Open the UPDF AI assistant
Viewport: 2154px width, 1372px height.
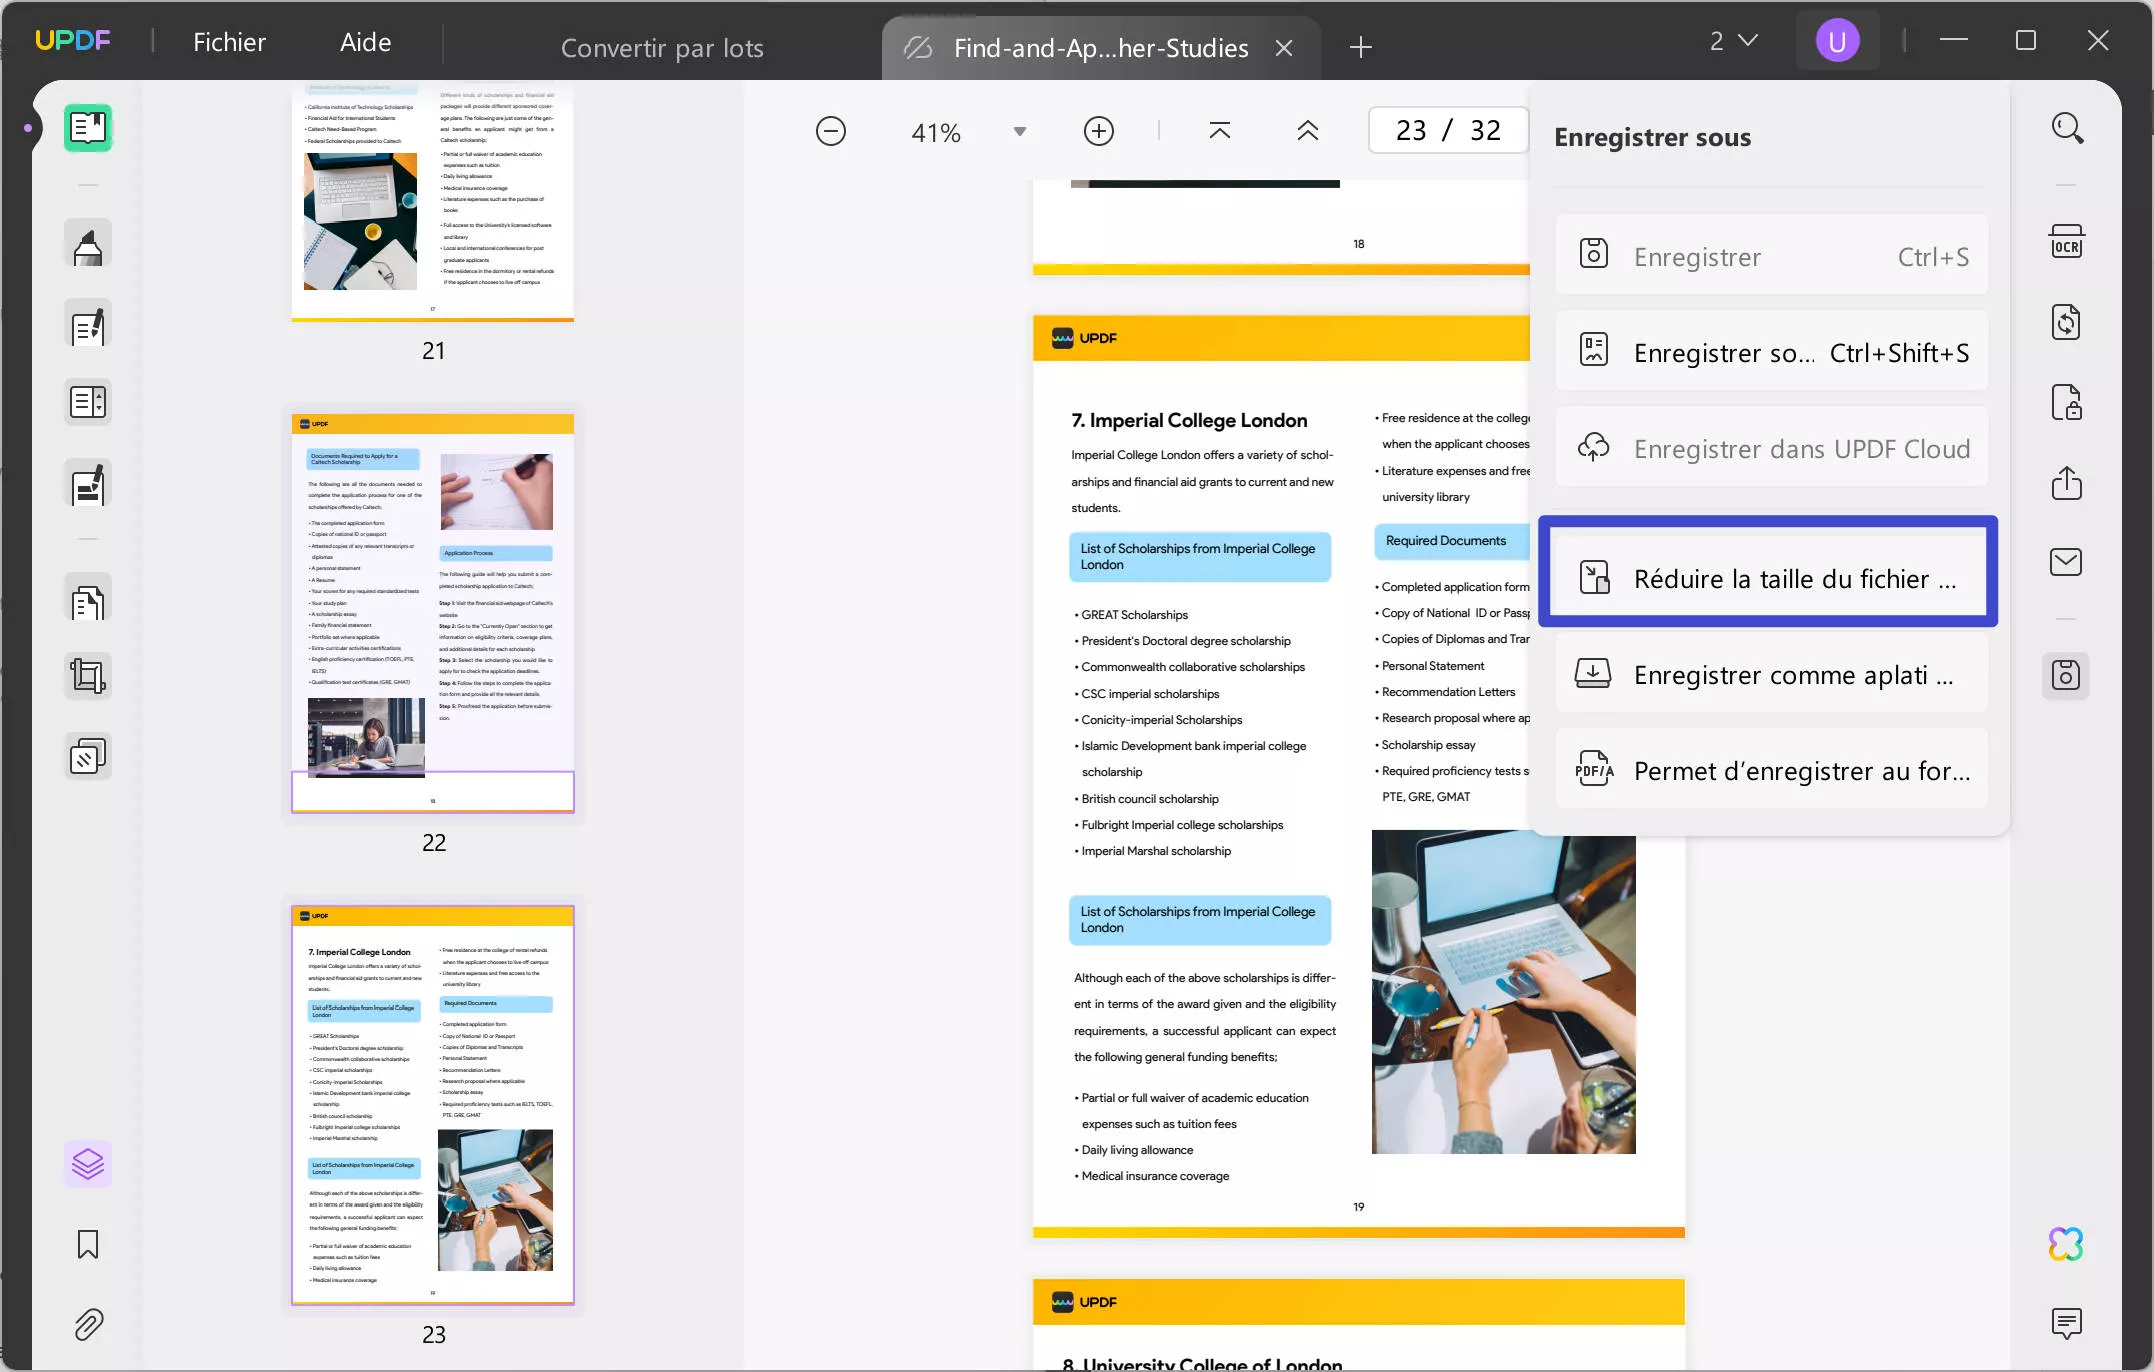point(2066,1244)
